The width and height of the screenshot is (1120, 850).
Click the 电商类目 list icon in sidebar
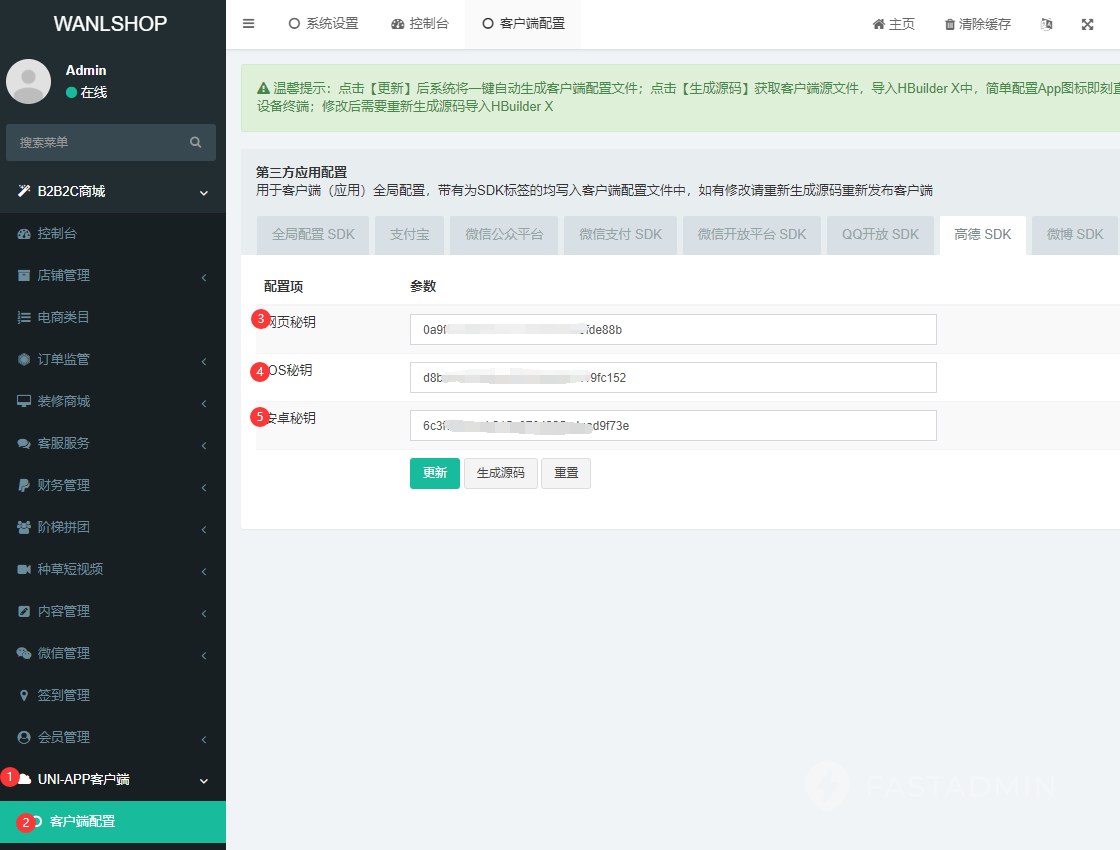tap(24, 317)
